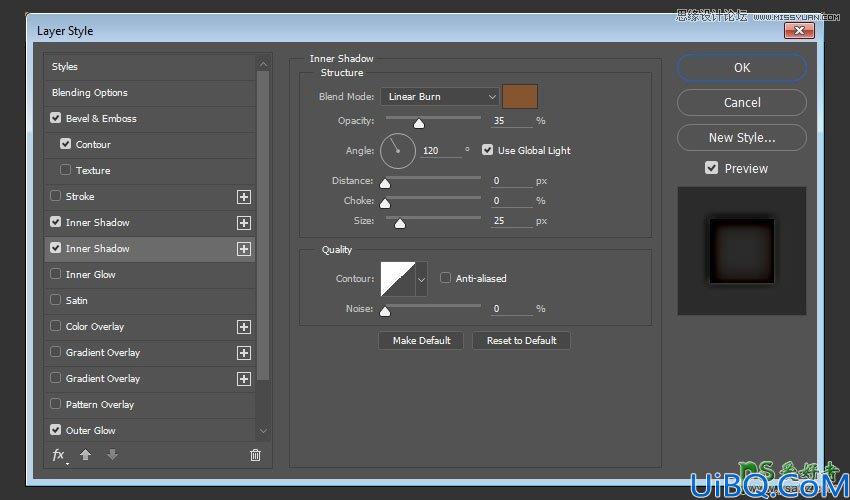Delete effect using the trash icon
This screenshot has height=500, width=850.
255,456
